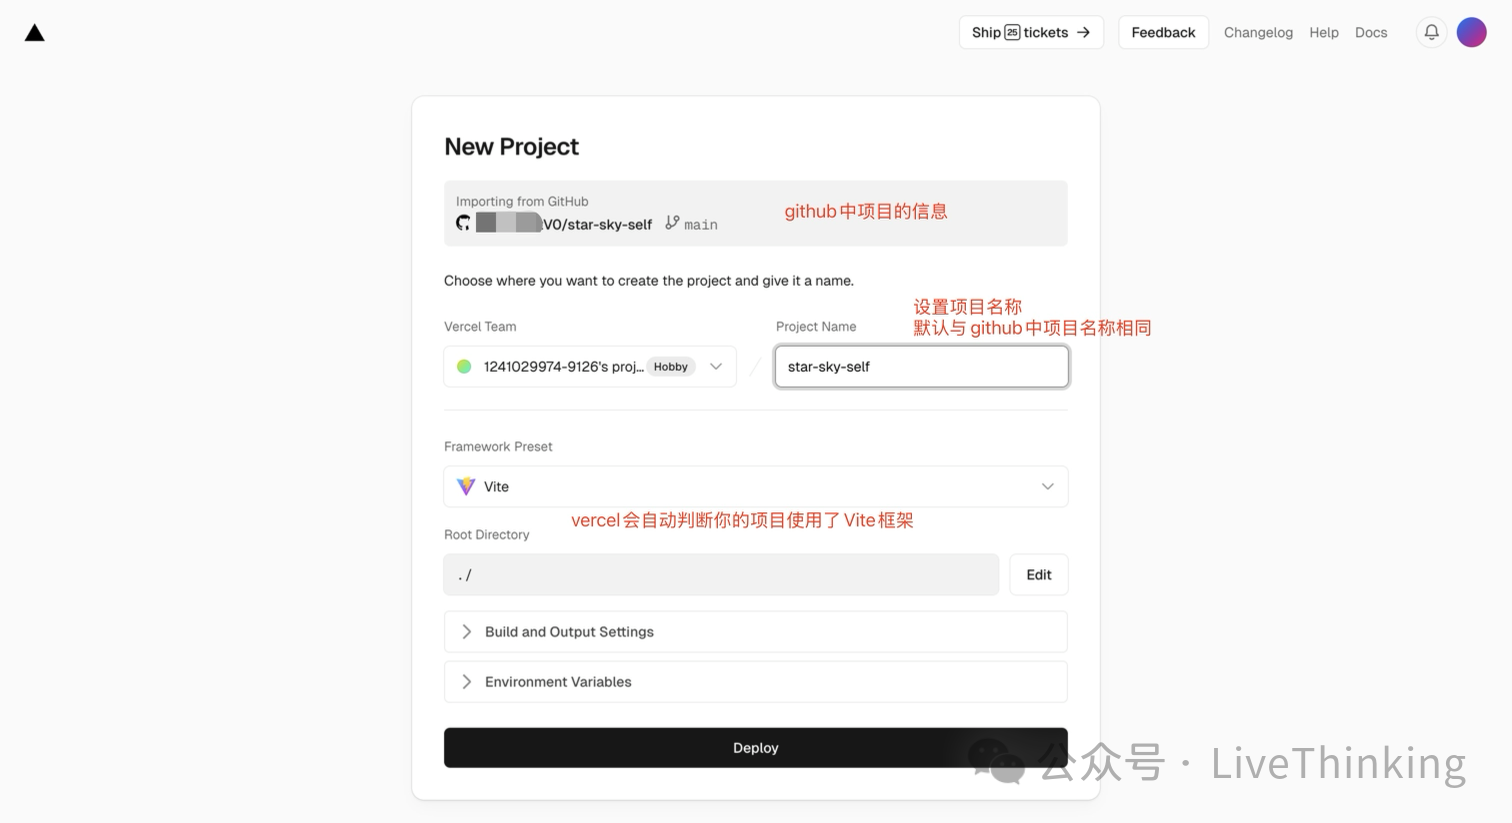The width and height of the screenshot is (1512, 823).
Task: Click the arrow in Ship tickets button
Action: pyautogui.click(x=1083, y=32)
